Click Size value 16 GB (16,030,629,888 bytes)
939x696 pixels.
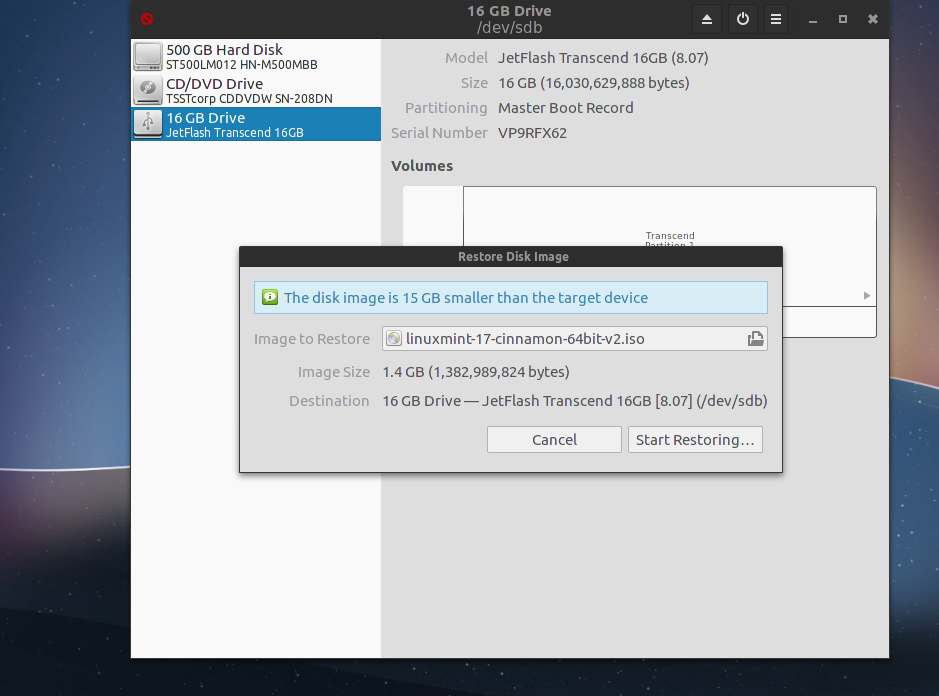tap(593, 83)
